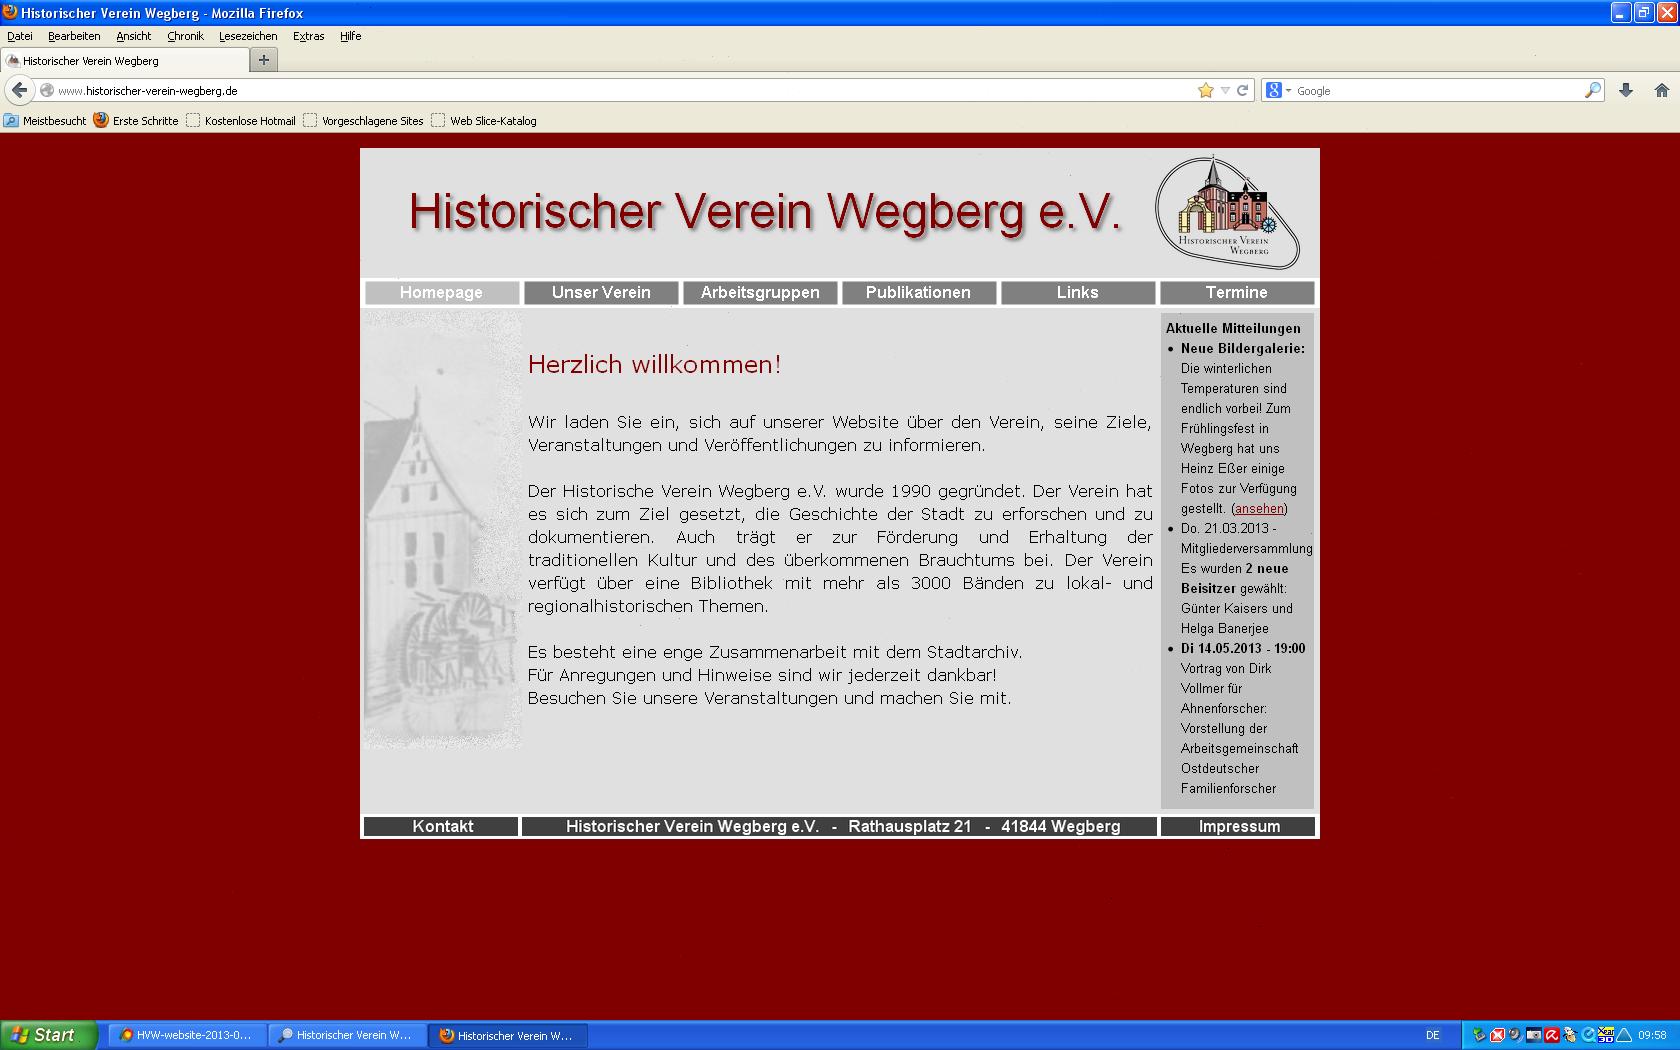Screen dimensions: 1680x1050
Task: Bookmark this page with the star icon
Action: point(1206,91)
